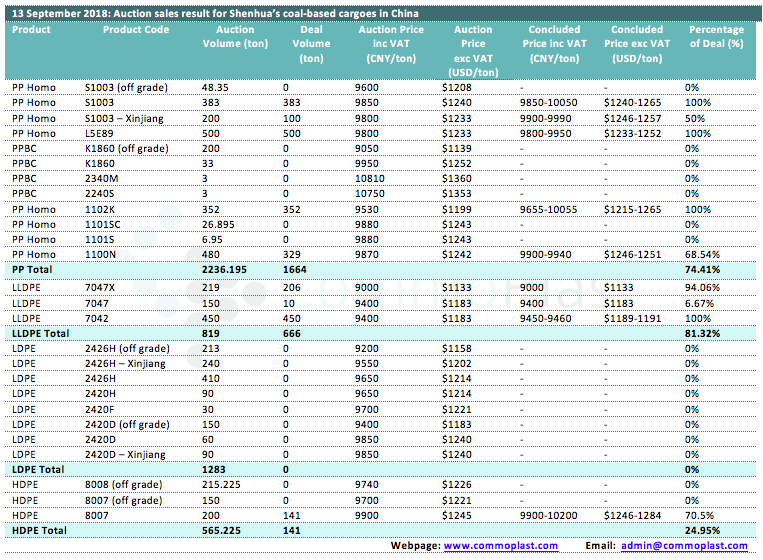Click the admin@commoplast.com email link
This screenshot has width=763, height=560.
[684, 546]
